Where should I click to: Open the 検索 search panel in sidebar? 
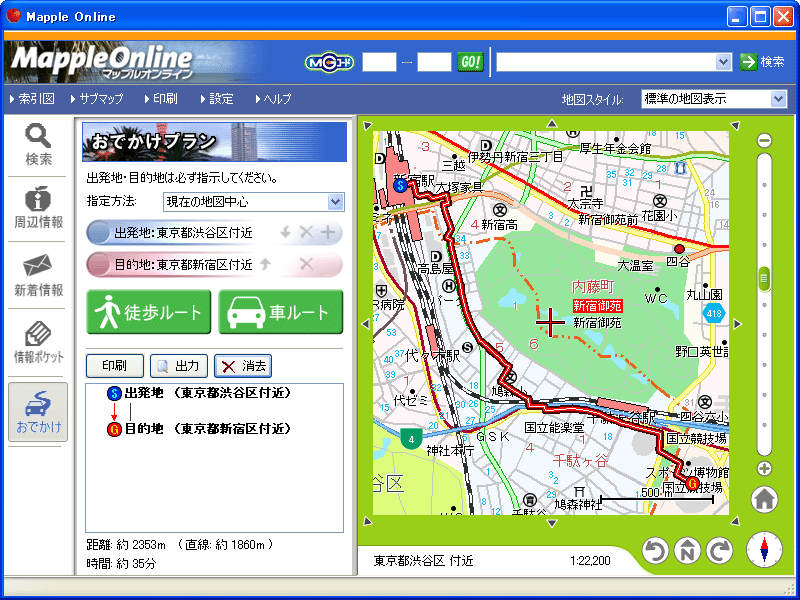[x=38, y=145]
